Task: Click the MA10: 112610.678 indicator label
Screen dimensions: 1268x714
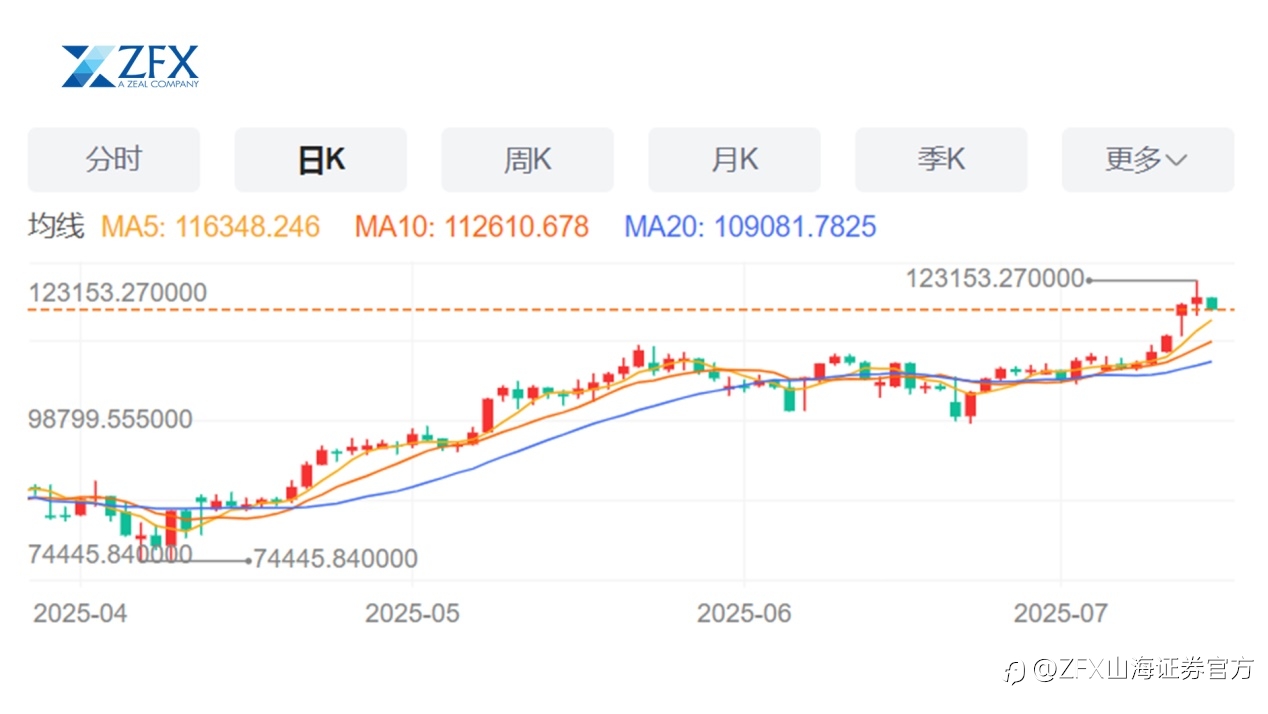Action: [472, 226]
